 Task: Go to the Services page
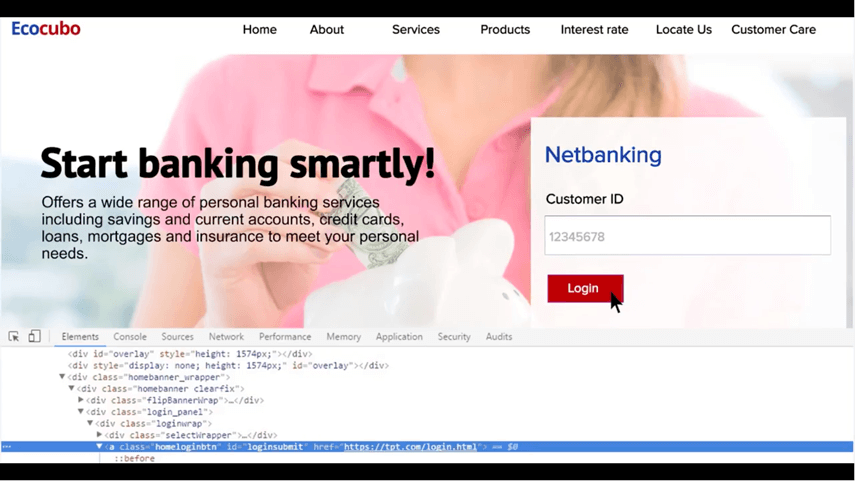point(416,29)
